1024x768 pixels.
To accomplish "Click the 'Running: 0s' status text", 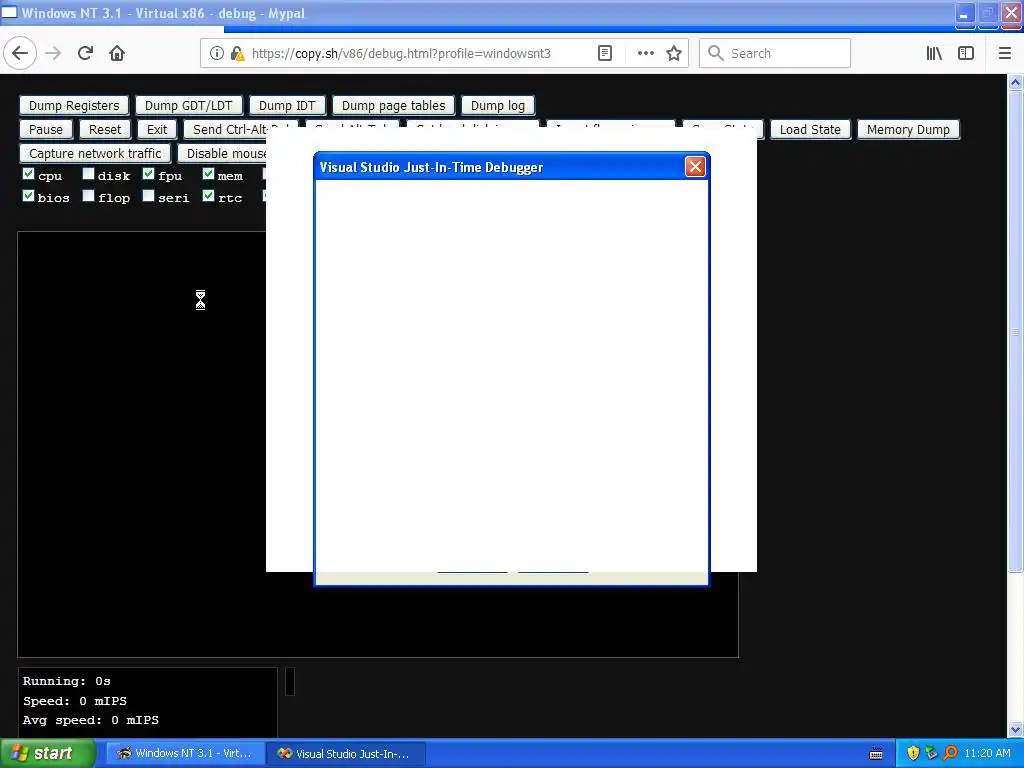I will pos(67,681).
